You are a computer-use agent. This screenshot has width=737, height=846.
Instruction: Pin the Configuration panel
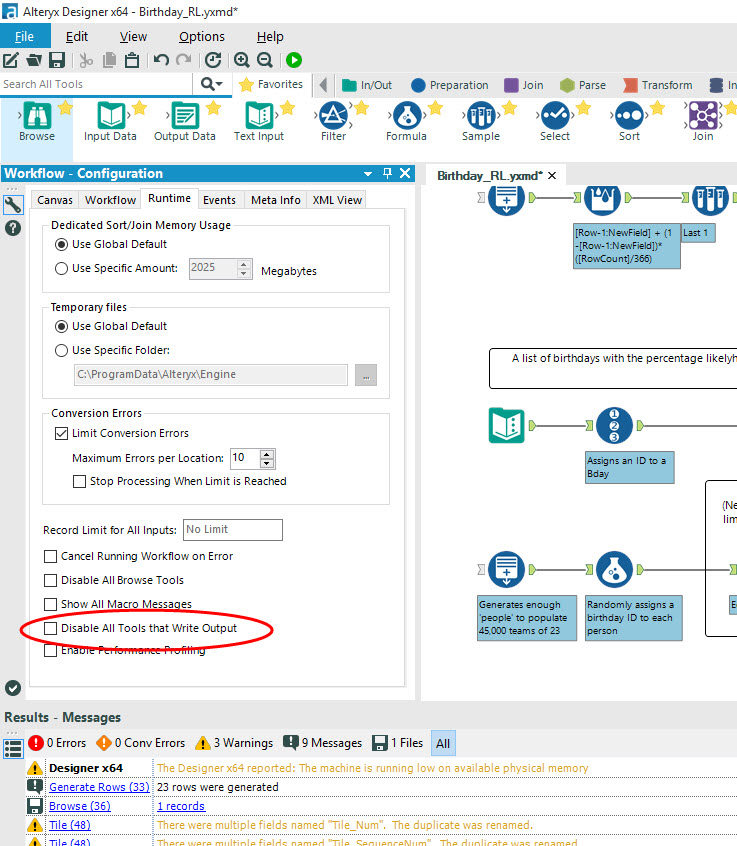click(387, 173)
